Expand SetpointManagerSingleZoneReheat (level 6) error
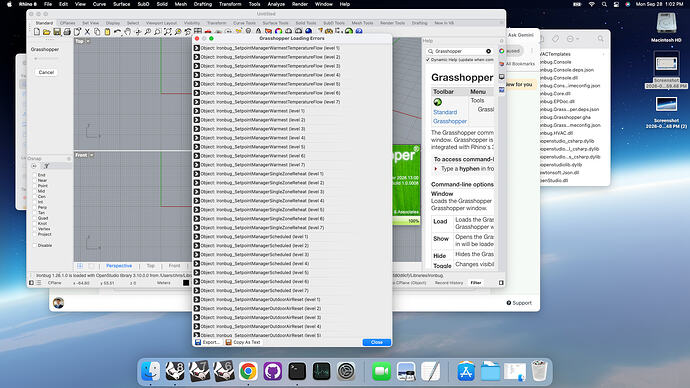This screenshot has height=388, width=690. pos(197,219)
